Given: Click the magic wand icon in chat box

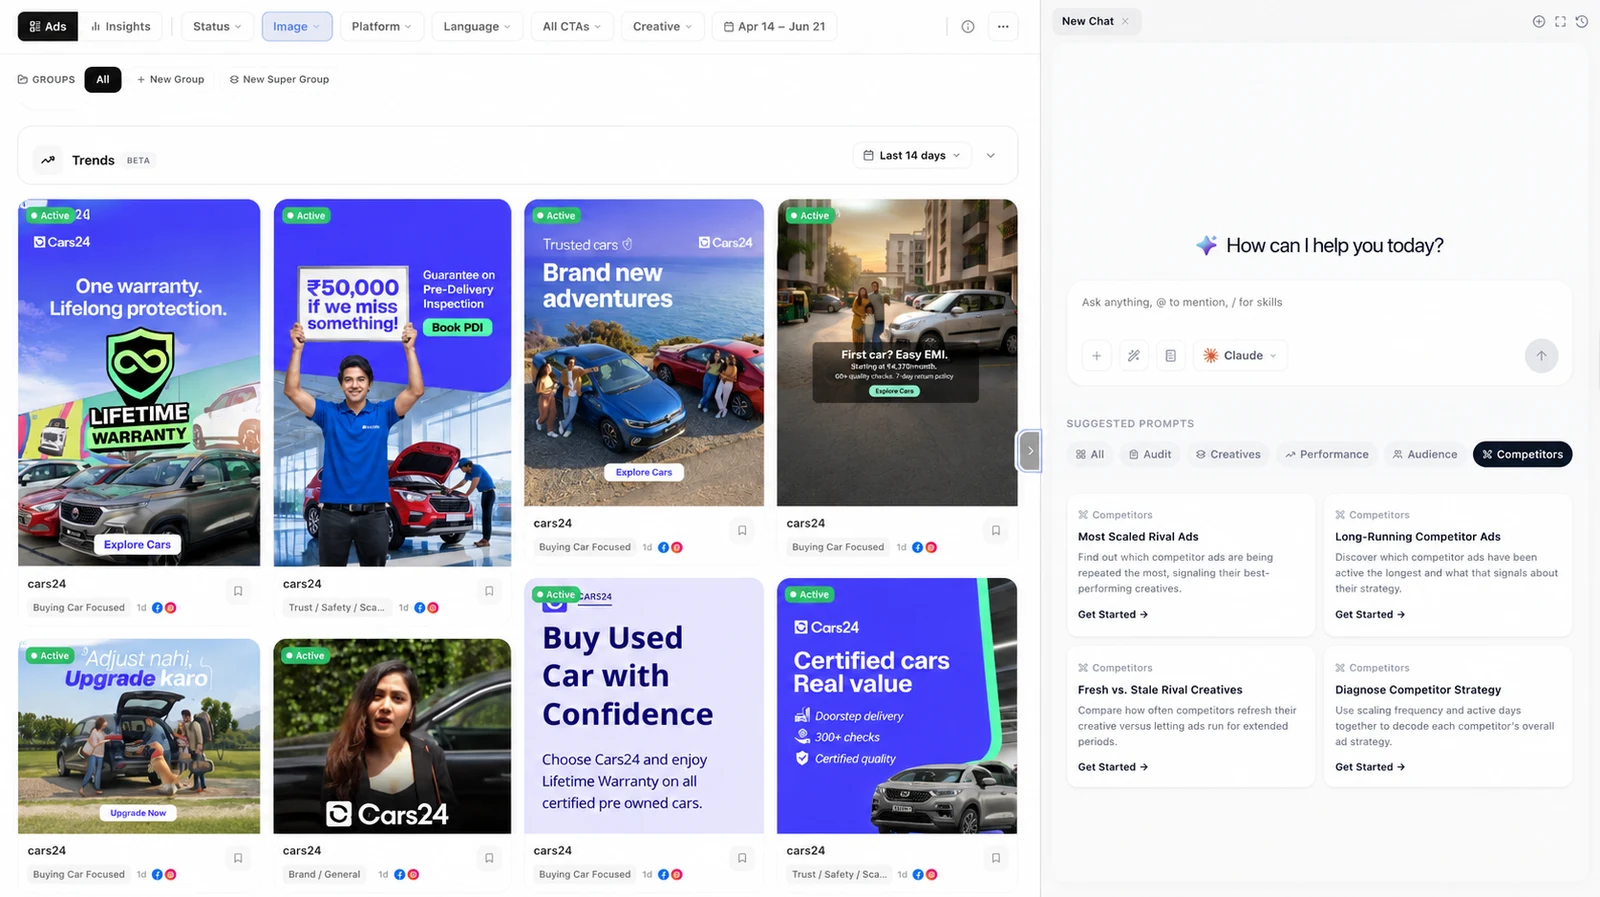Looking at the screenshot, I should click(1133, 356).
